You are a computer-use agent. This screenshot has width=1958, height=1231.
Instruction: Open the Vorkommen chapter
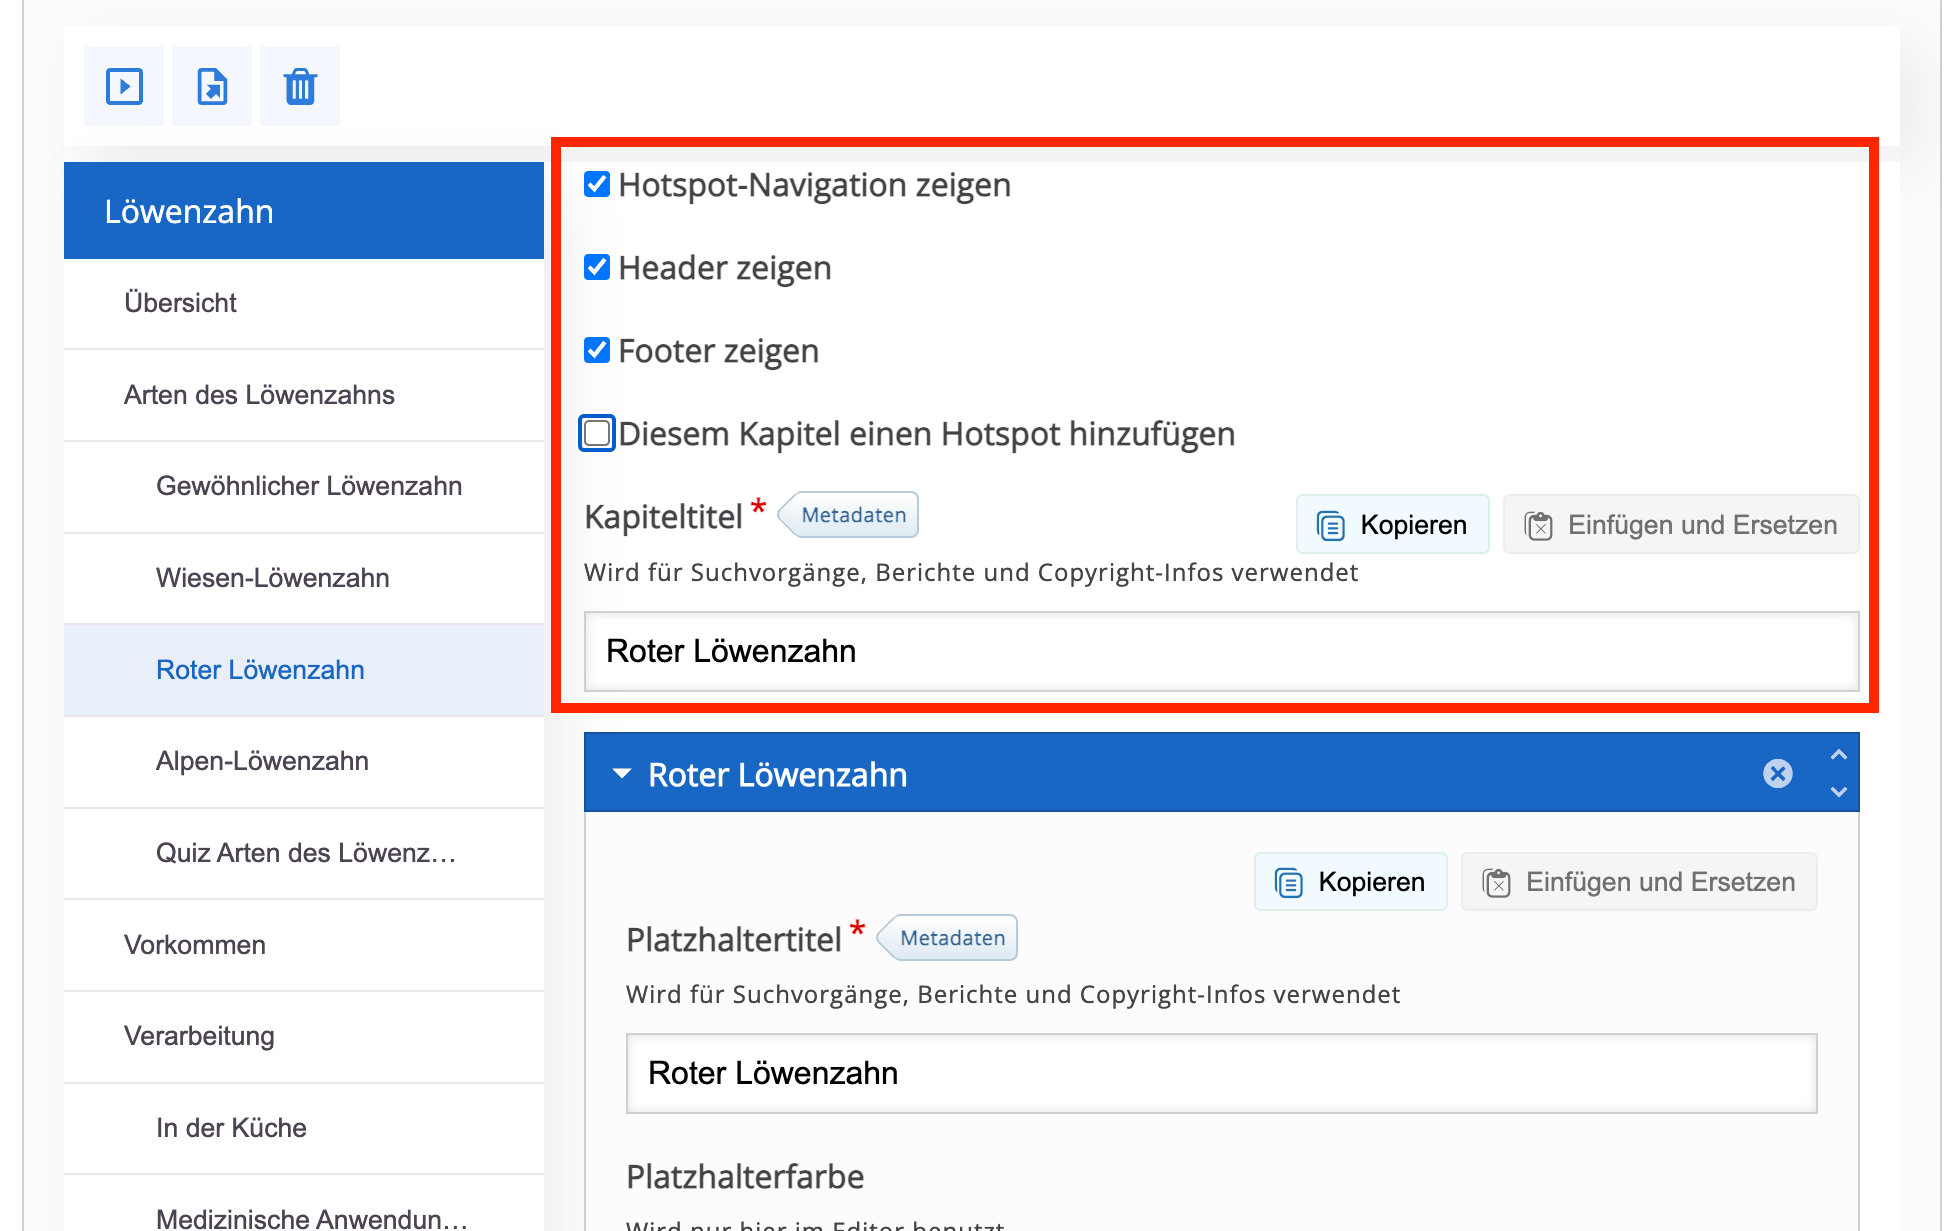pos(304,945)
